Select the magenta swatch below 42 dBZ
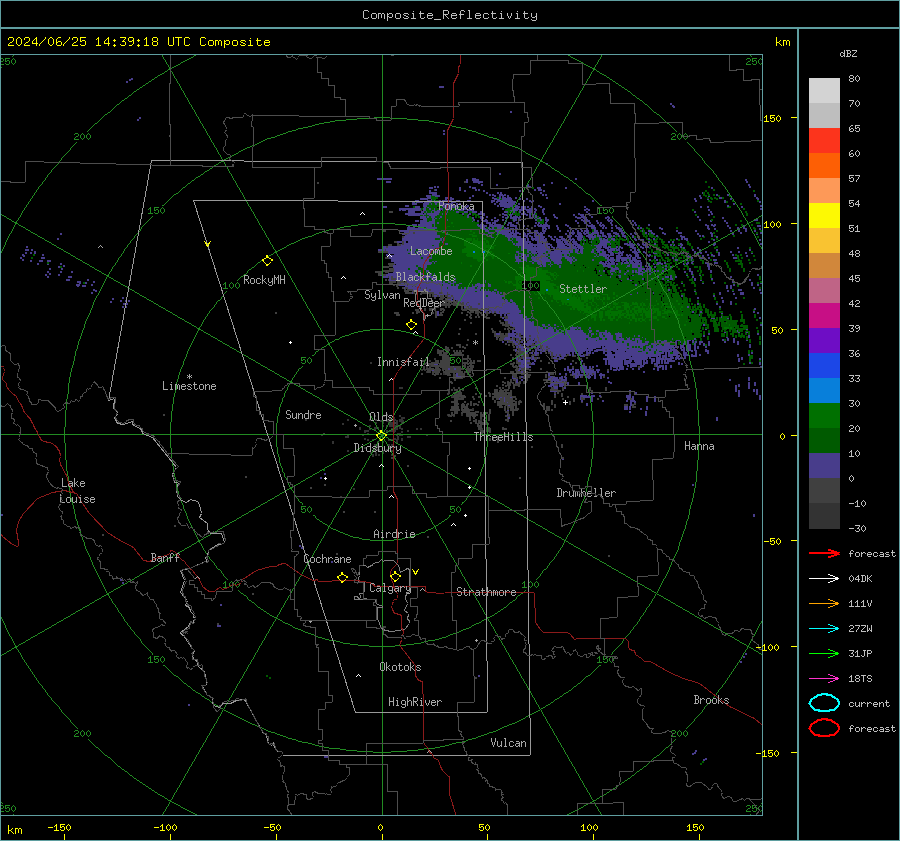 [824, 316]
